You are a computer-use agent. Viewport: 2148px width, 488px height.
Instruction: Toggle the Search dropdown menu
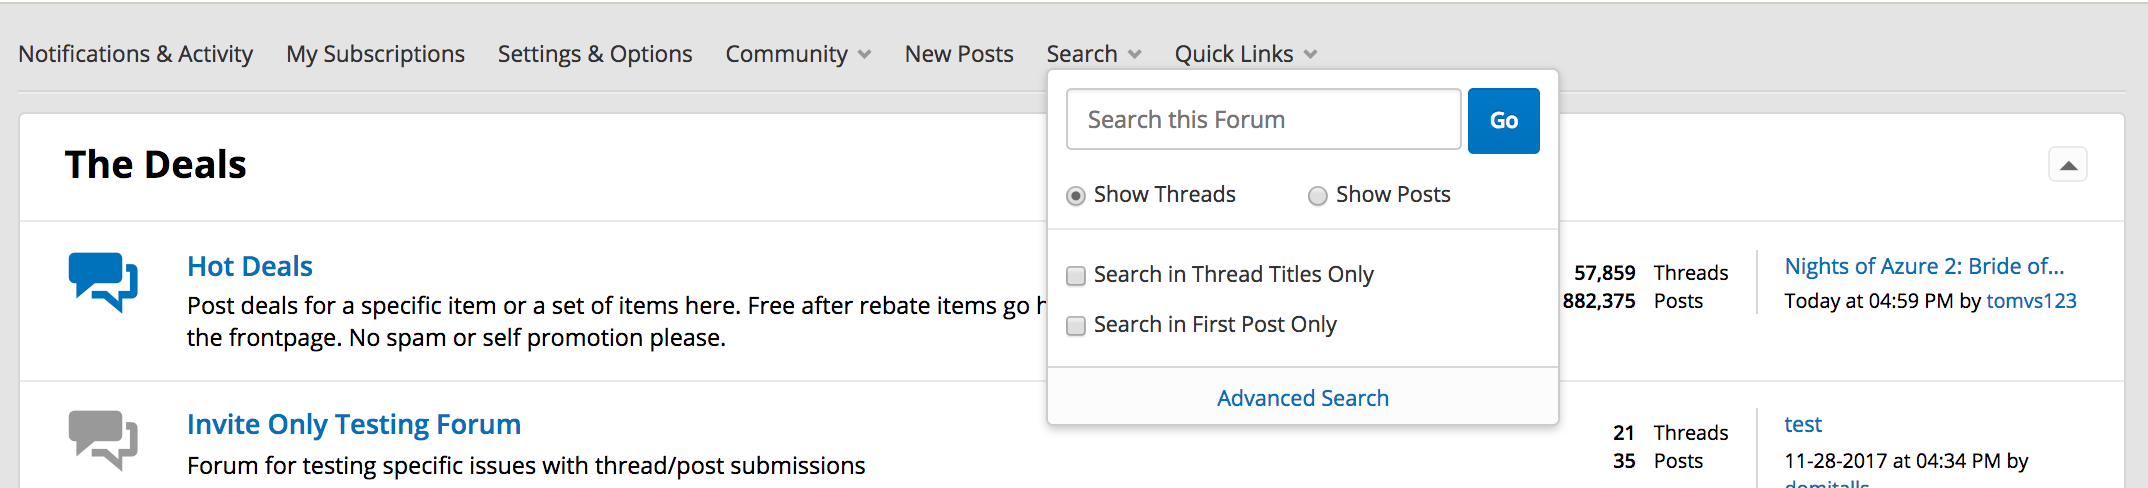point(1094,54)
